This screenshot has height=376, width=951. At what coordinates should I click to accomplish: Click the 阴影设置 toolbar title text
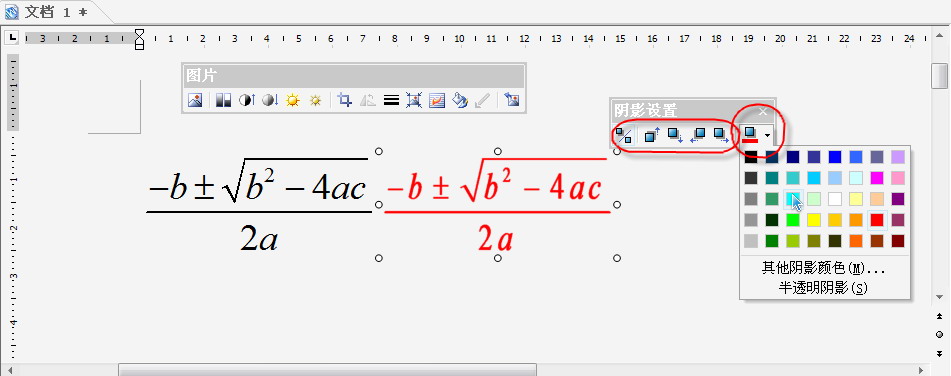tap(645, 111)
